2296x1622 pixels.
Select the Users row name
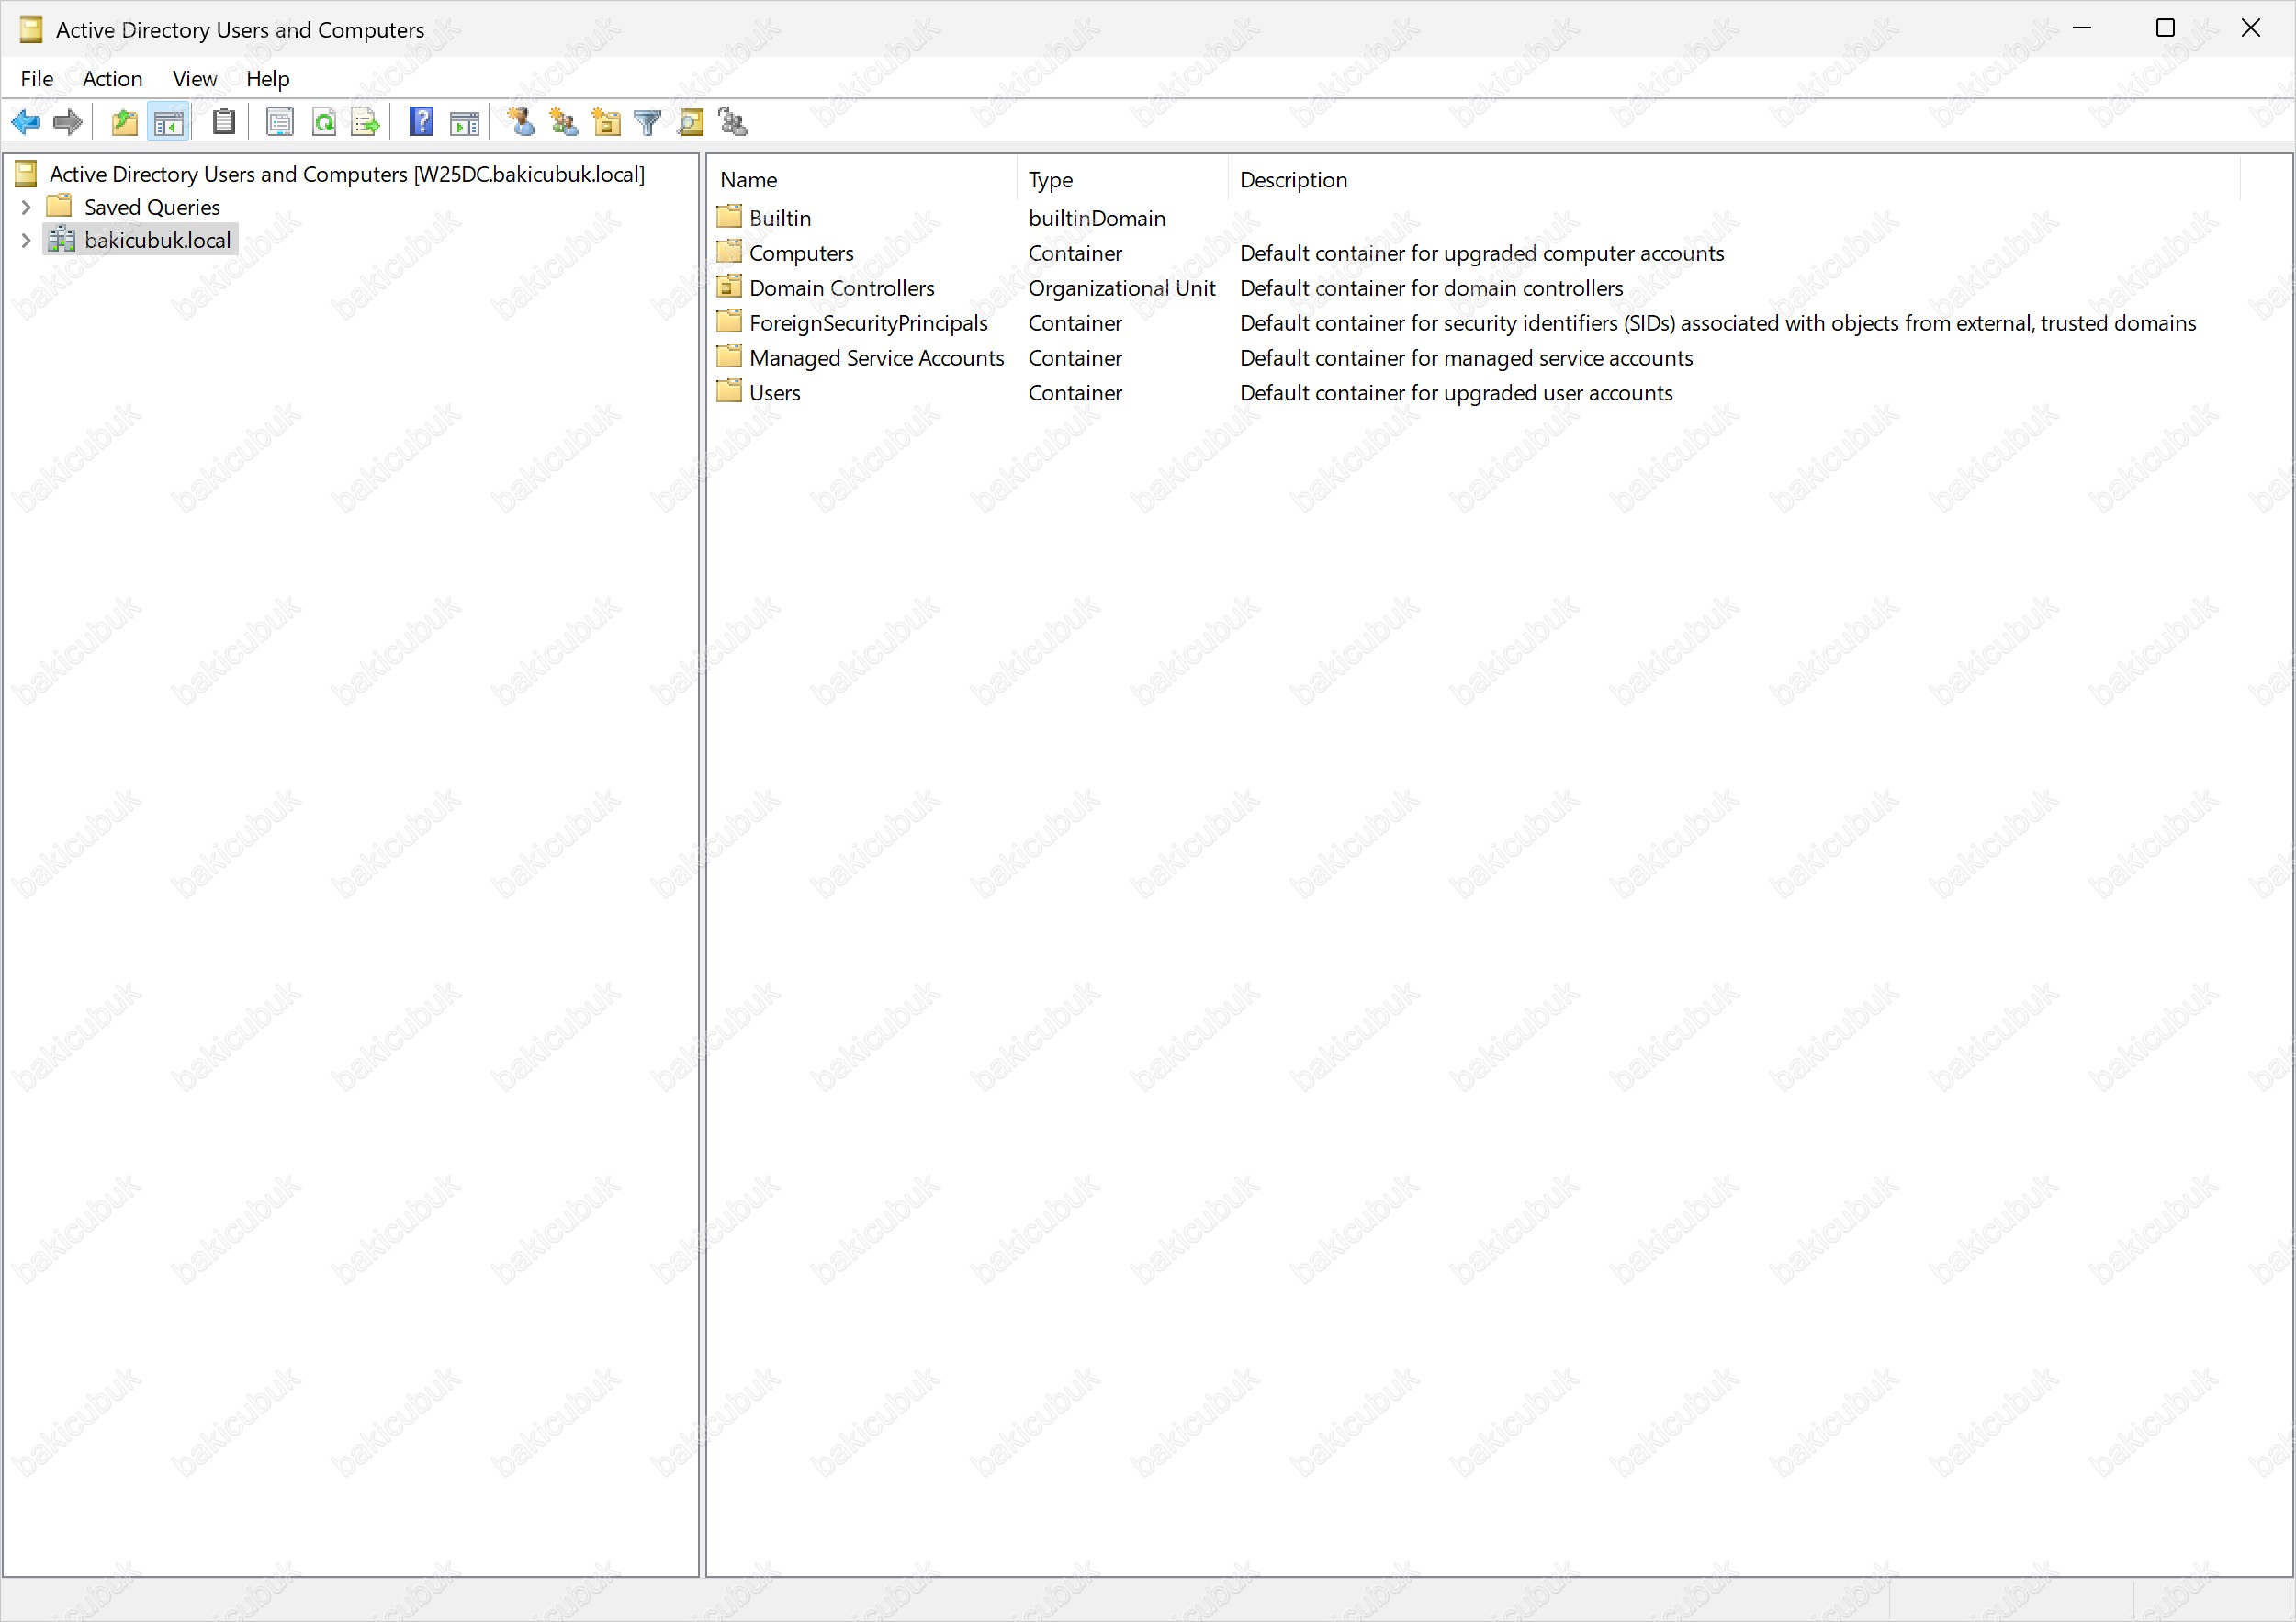[775, 393]
